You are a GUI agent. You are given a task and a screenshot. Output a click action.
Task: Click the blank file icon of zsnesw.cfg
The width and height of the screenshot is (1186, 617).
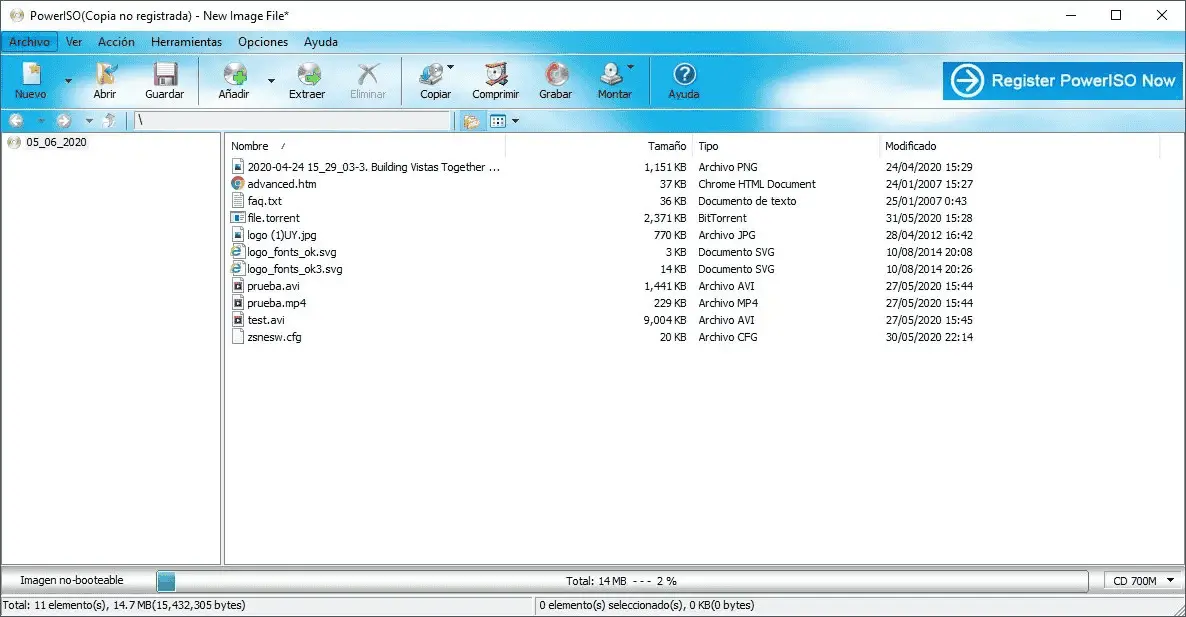point(238,337)
